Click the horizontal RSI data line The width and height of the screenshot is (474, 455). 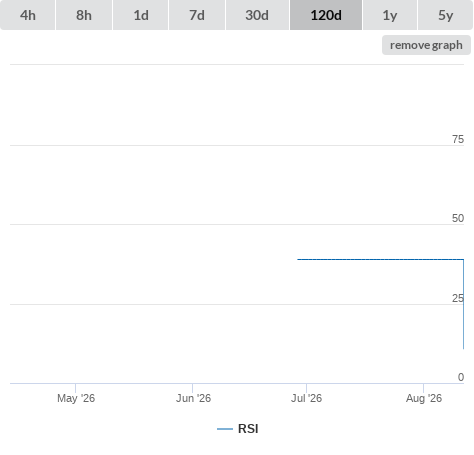point(380,259)
